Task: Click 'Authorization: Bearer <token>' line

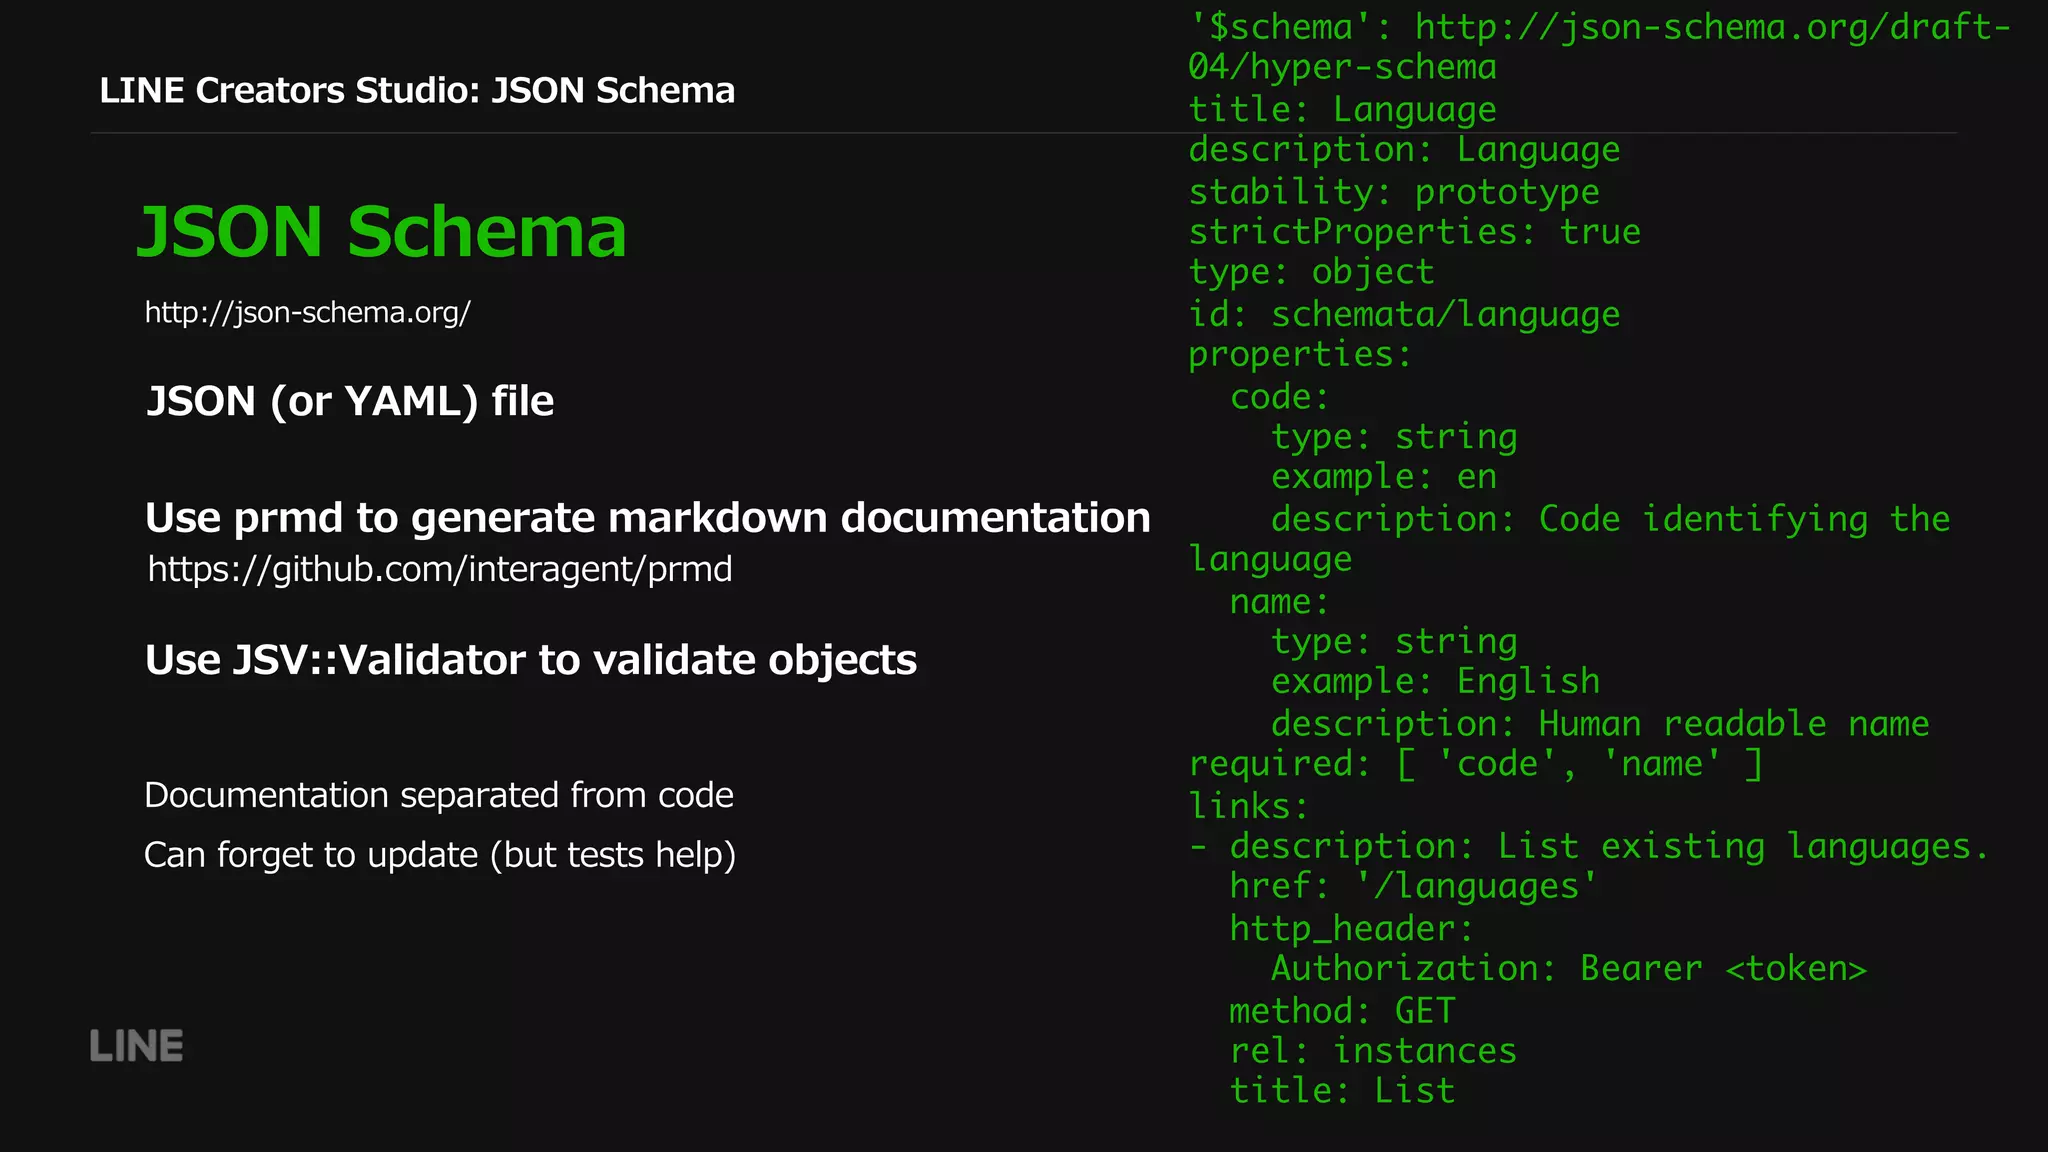Action: pos(1569,969)
